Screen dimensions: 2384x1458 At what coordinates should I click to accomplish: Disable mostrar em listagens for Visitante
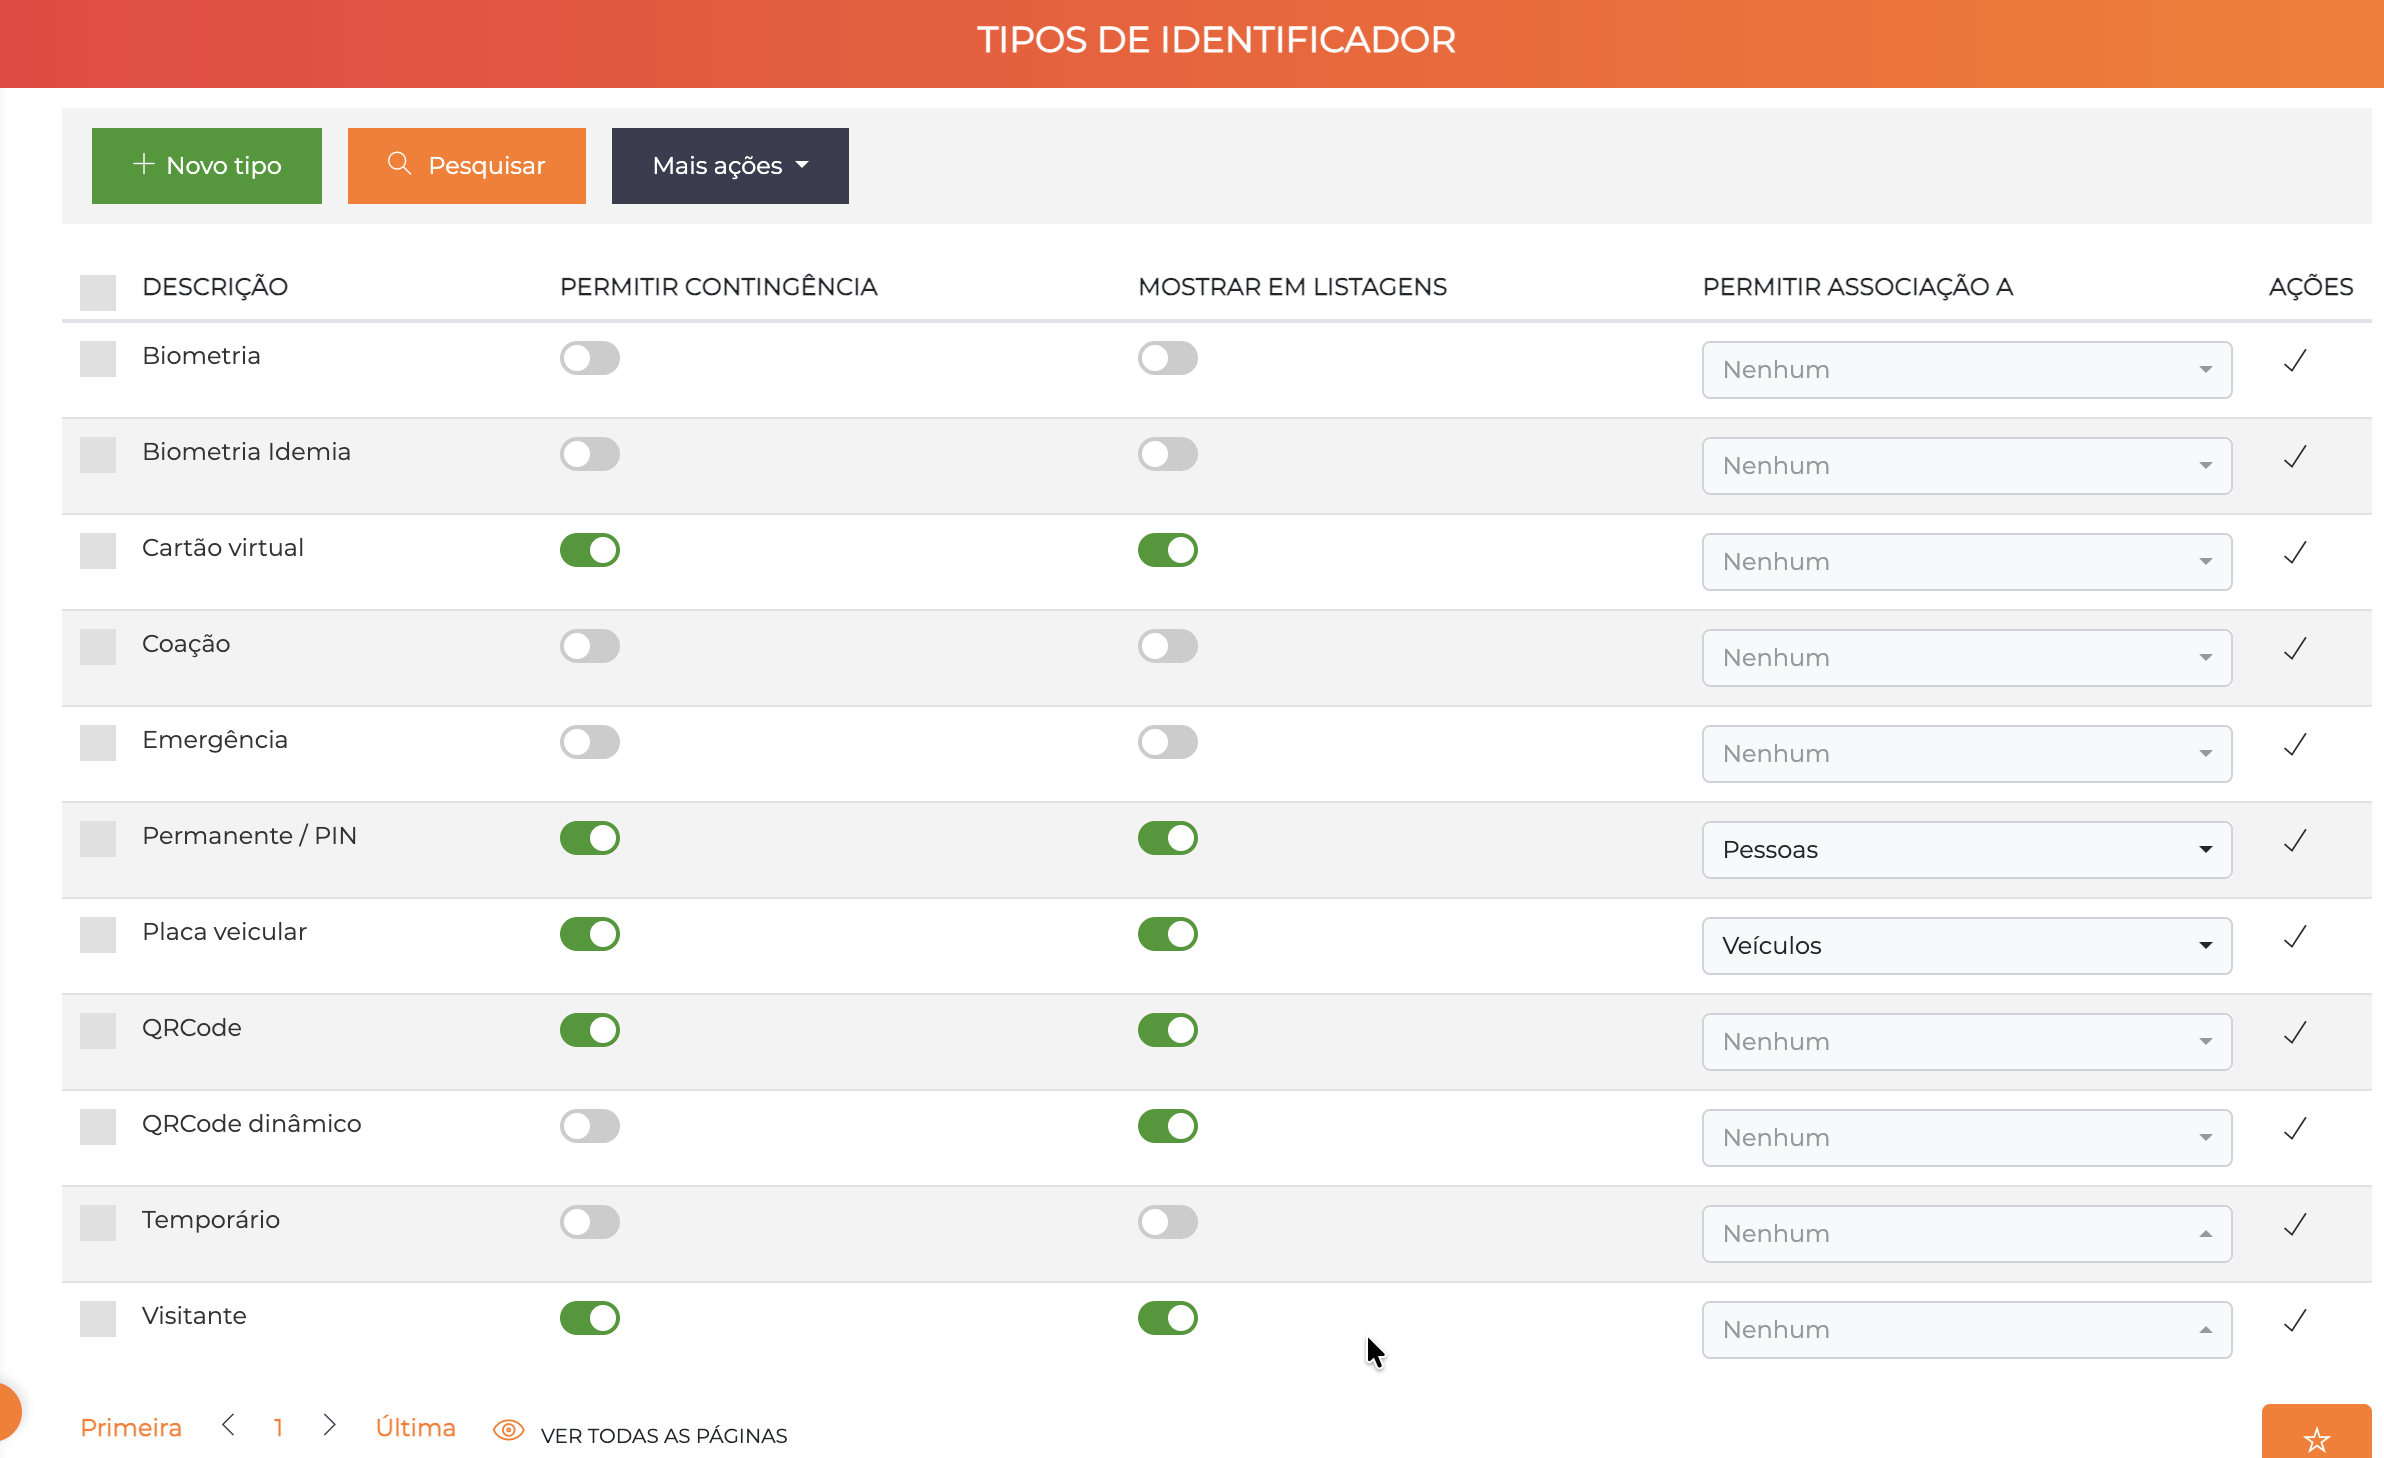(1168, 1318)
